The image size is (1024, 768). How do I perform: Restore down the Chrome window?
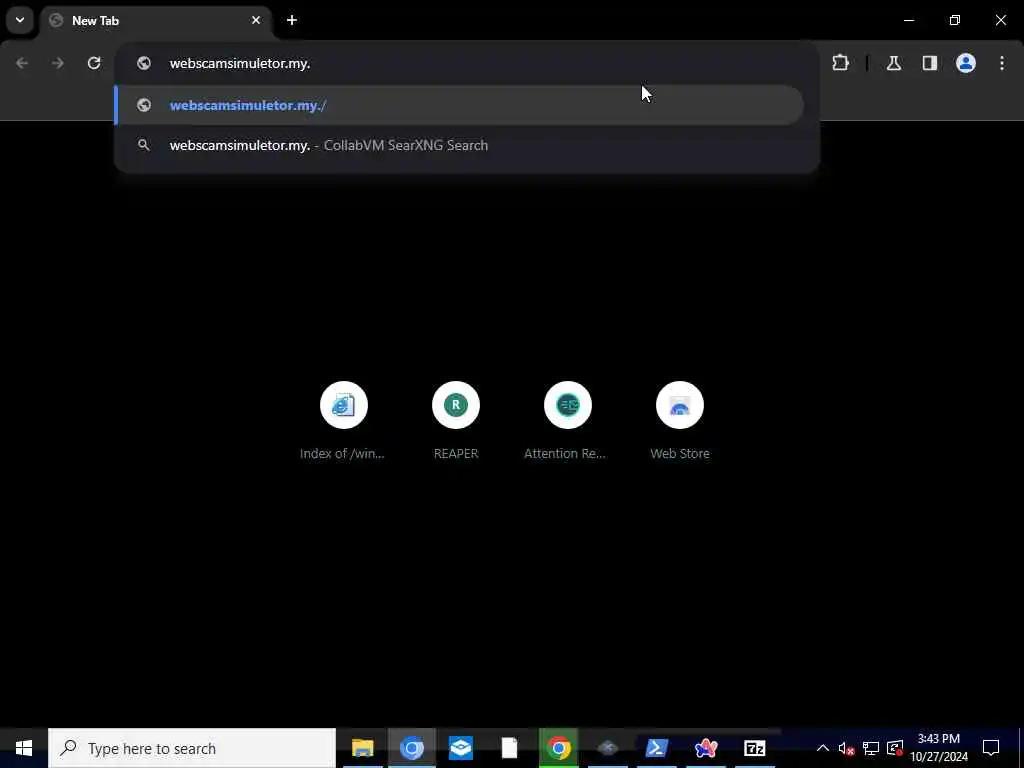click(x=955, y=20)
